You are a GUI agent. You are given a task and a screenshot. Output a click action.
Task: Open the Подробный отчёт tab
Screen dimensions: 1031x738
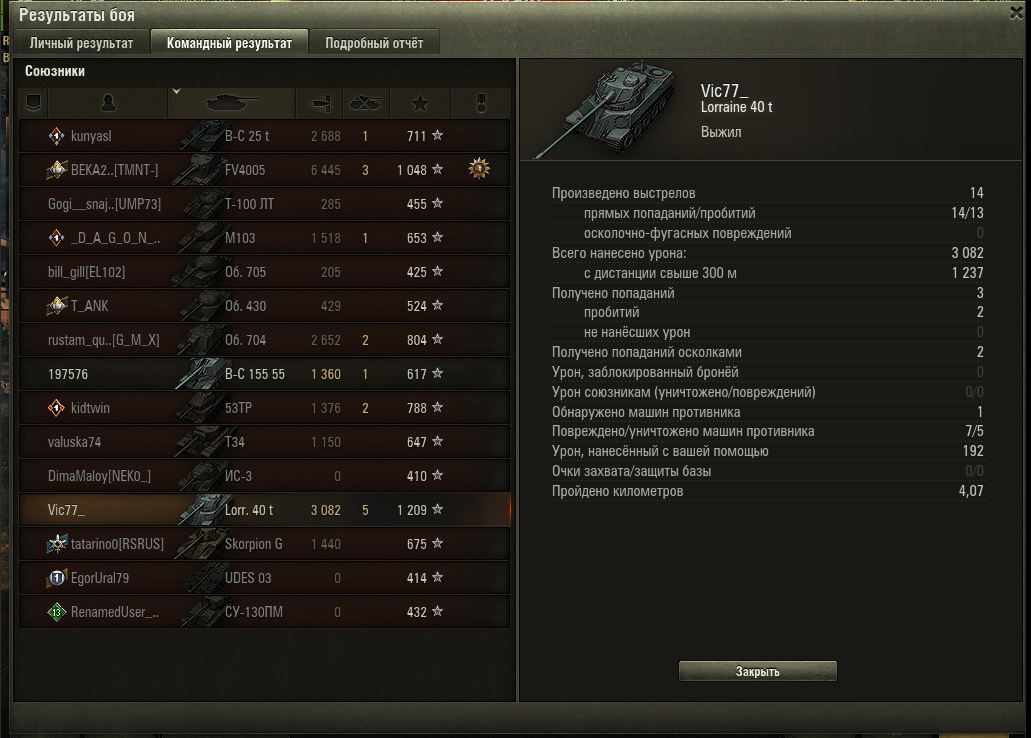coord(374,43)
